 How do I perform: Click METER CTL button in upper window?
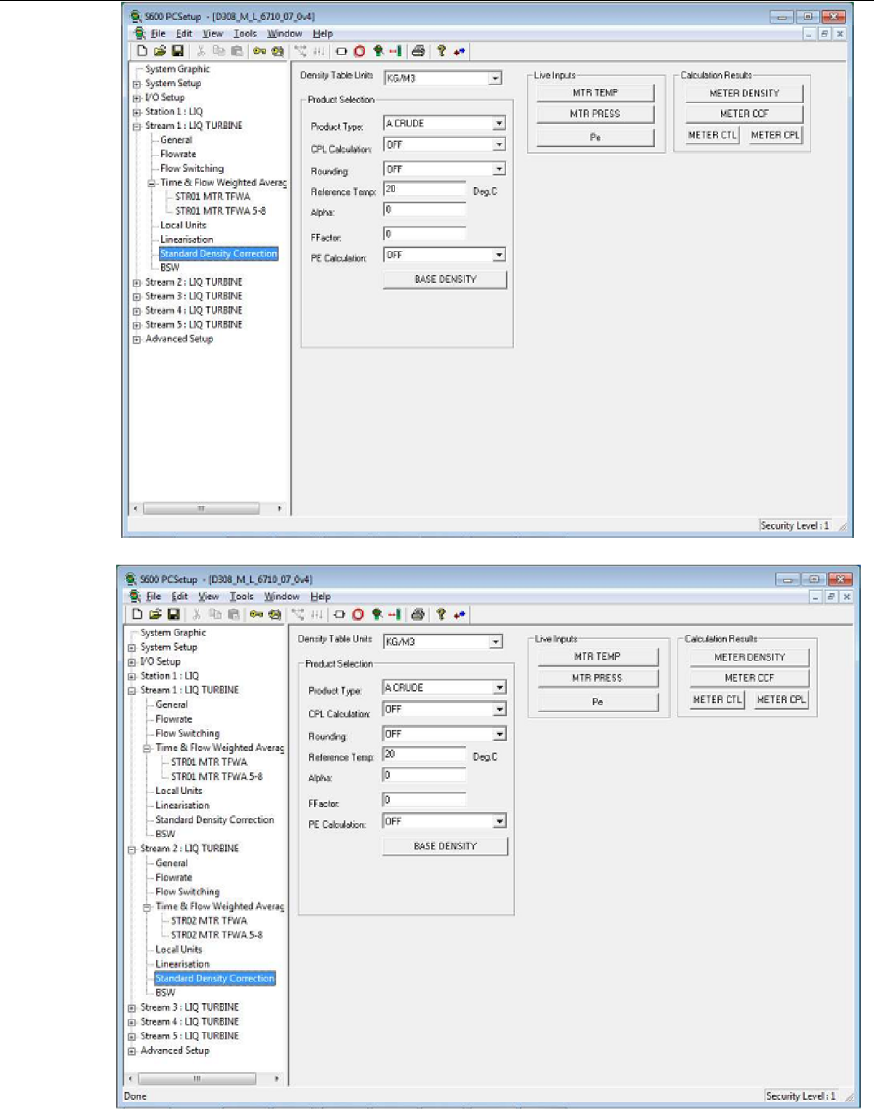(712, 135)
